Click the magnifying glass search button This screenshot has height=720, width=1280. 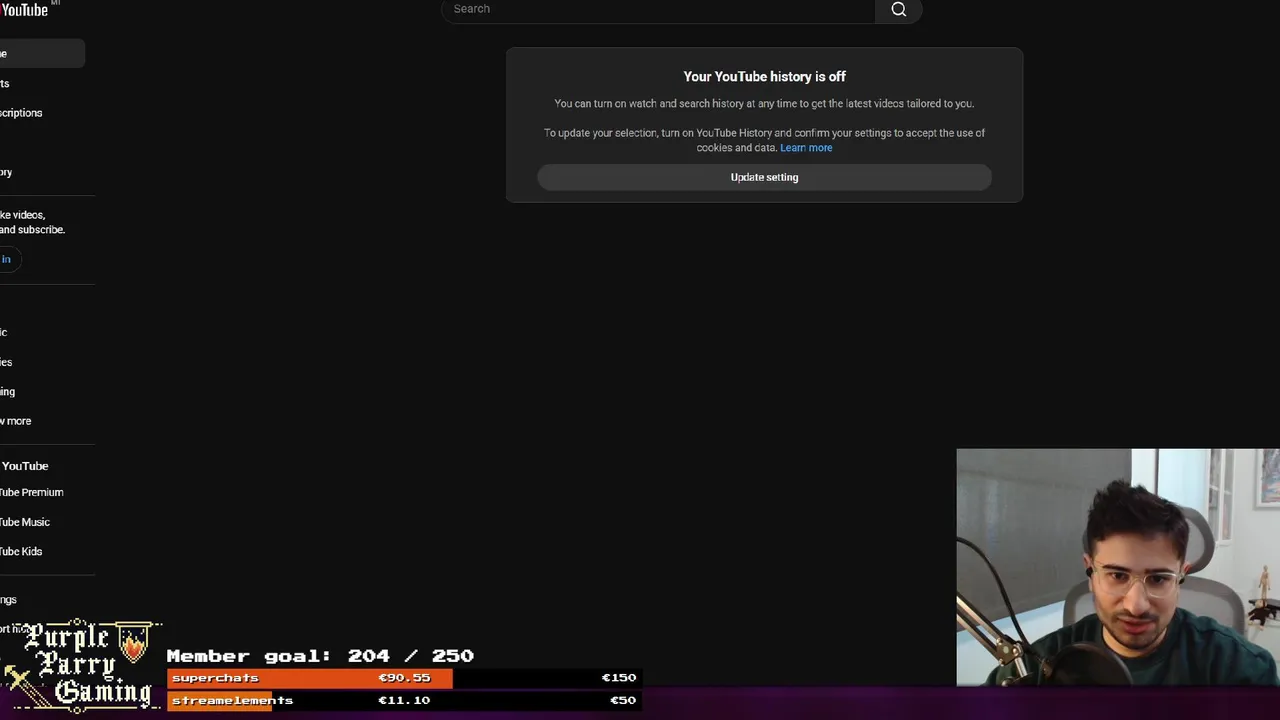pos(898,10)
